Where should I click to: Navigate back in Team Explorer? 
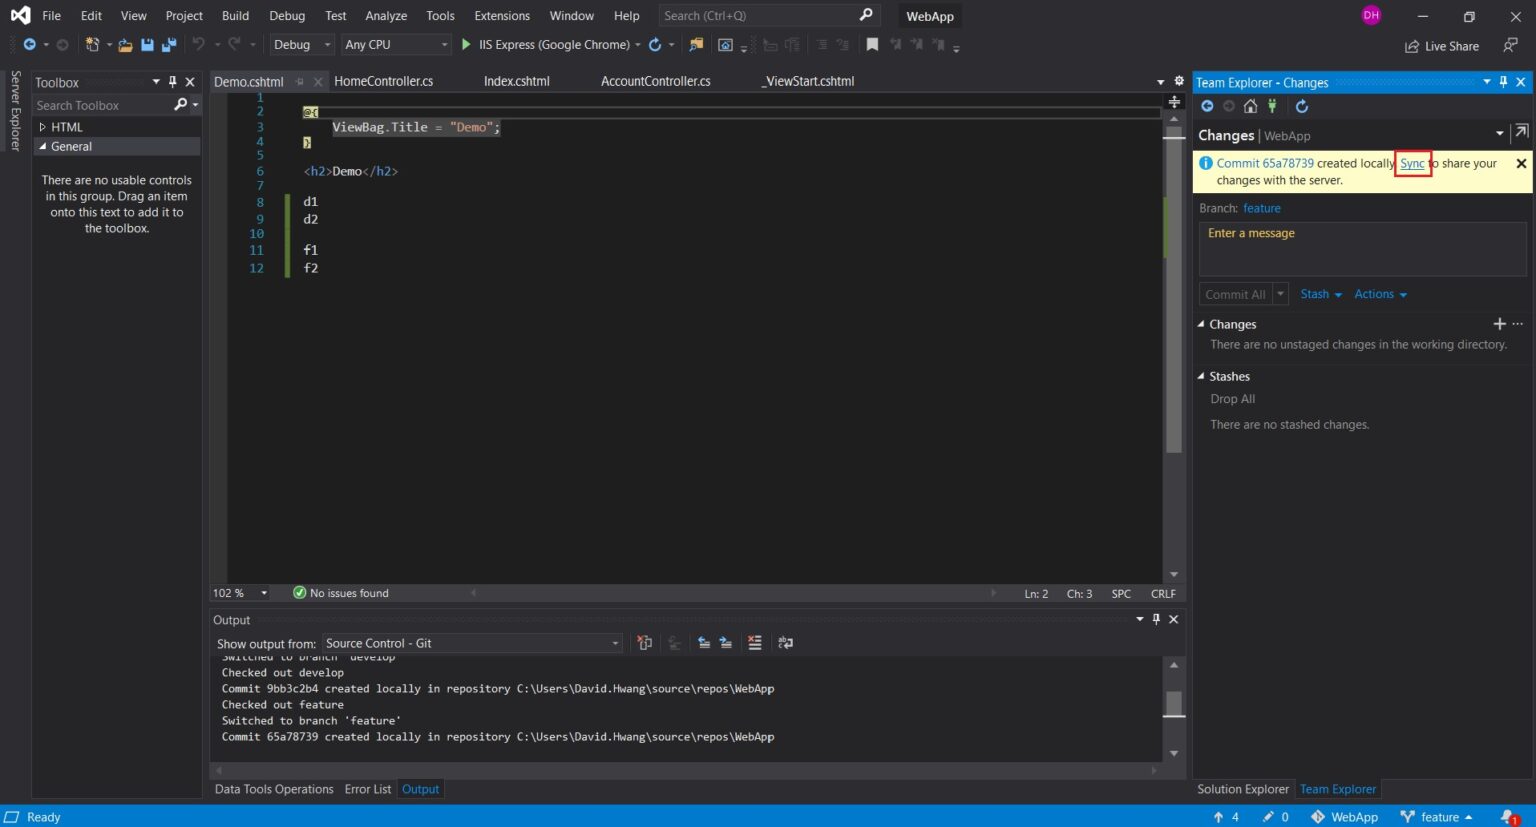coord(1207,106)
